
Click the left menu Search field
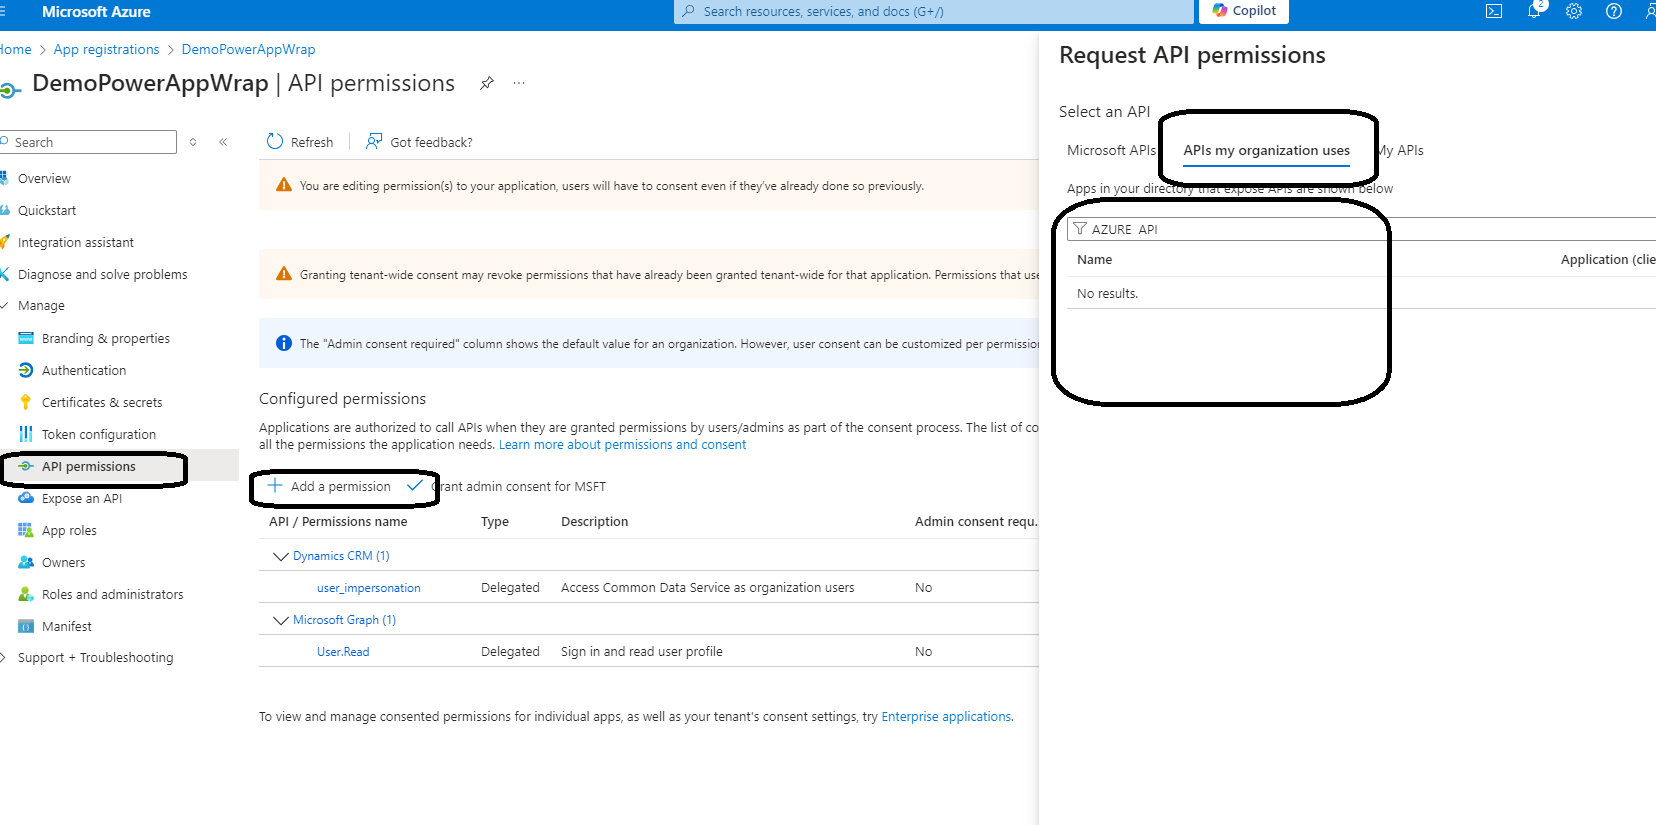[x=88, y=142]
